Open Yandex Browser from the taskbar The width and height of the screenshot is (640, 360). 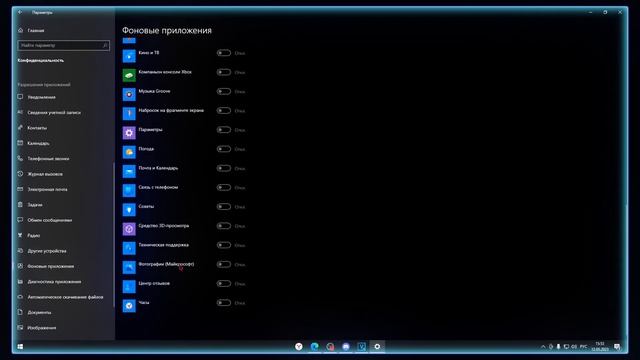(299, 347)
